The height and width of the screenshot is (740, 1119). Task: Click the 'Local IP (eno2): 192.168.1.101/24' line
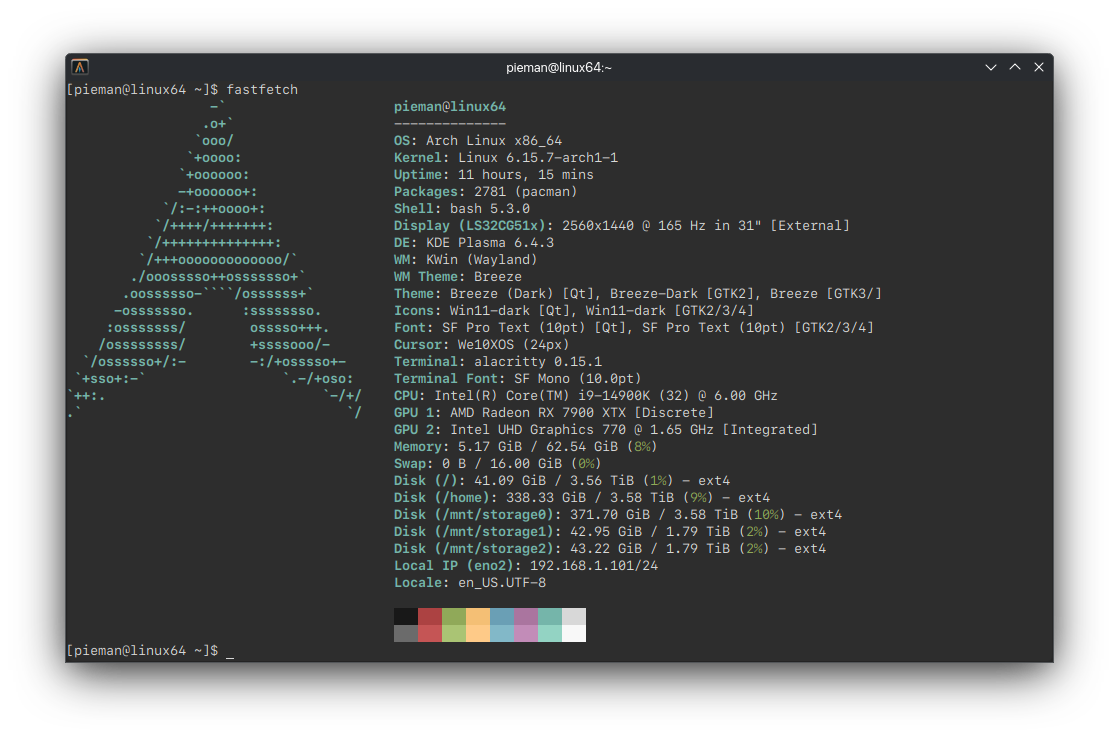[x=526, y=566]
